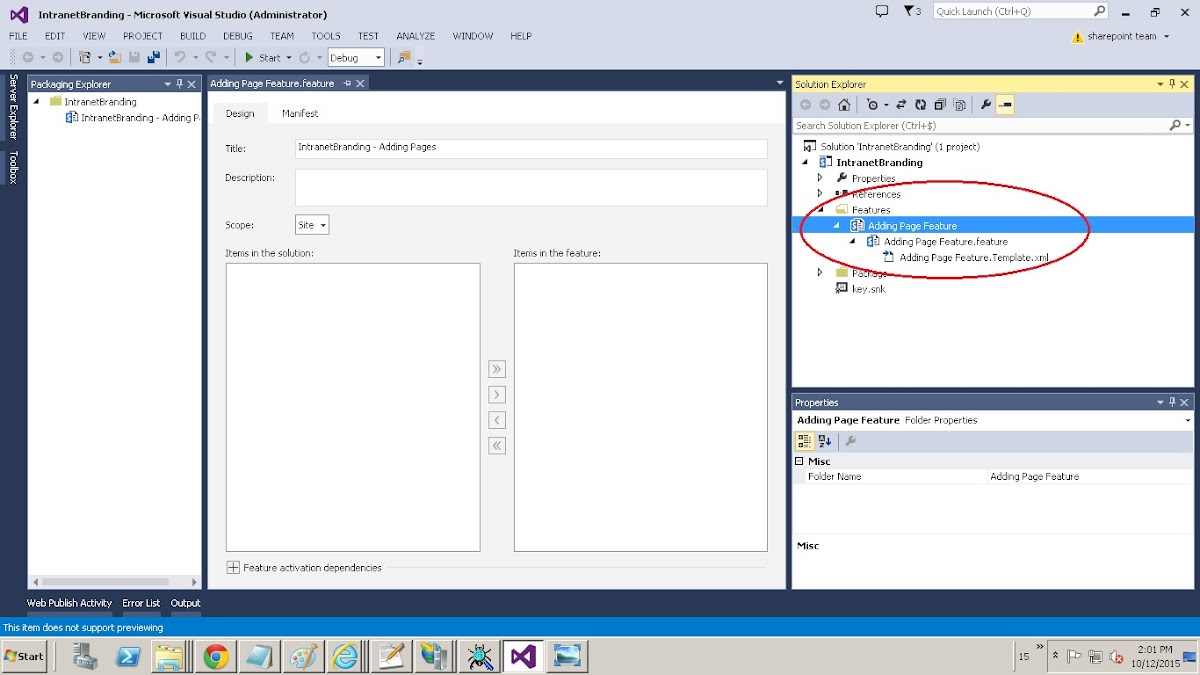
Task: Click the Navigate Backward toolbar arrow
Action: coord(28,58)
